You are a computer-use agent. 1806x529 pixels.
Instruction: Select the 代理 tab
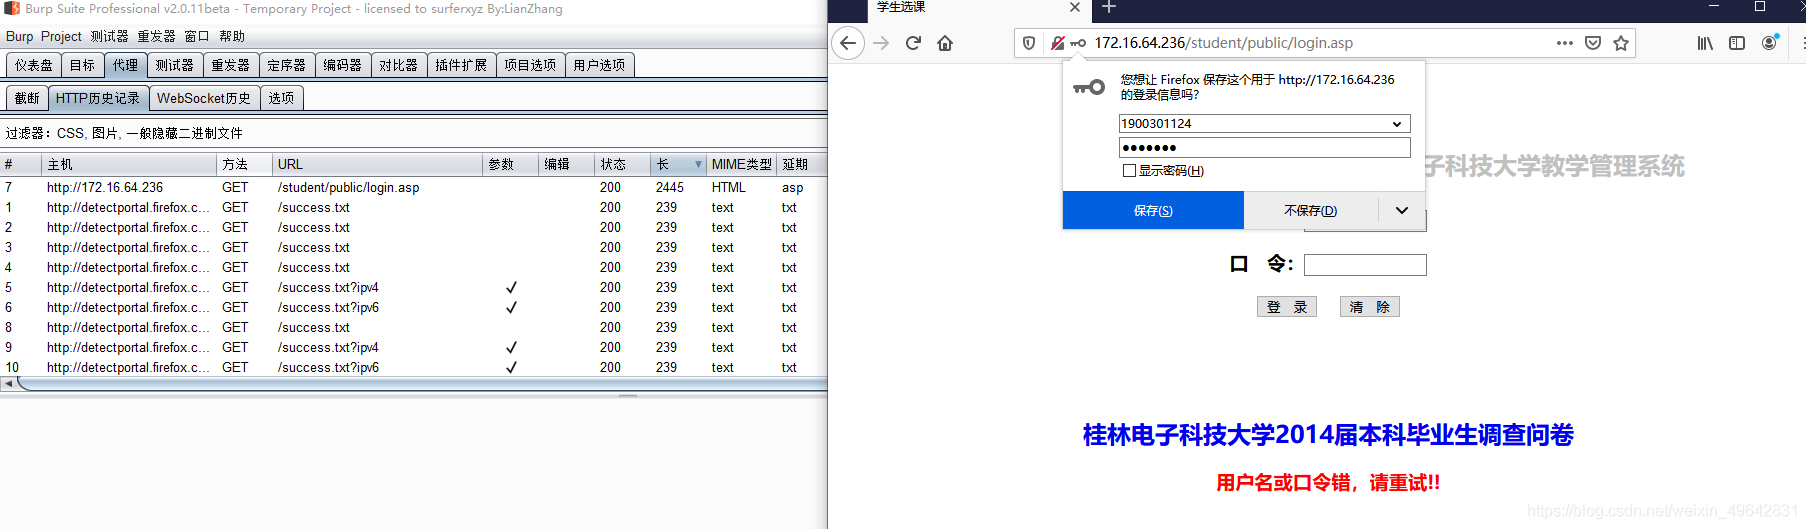pyautogui.click(x=125, y=65)
